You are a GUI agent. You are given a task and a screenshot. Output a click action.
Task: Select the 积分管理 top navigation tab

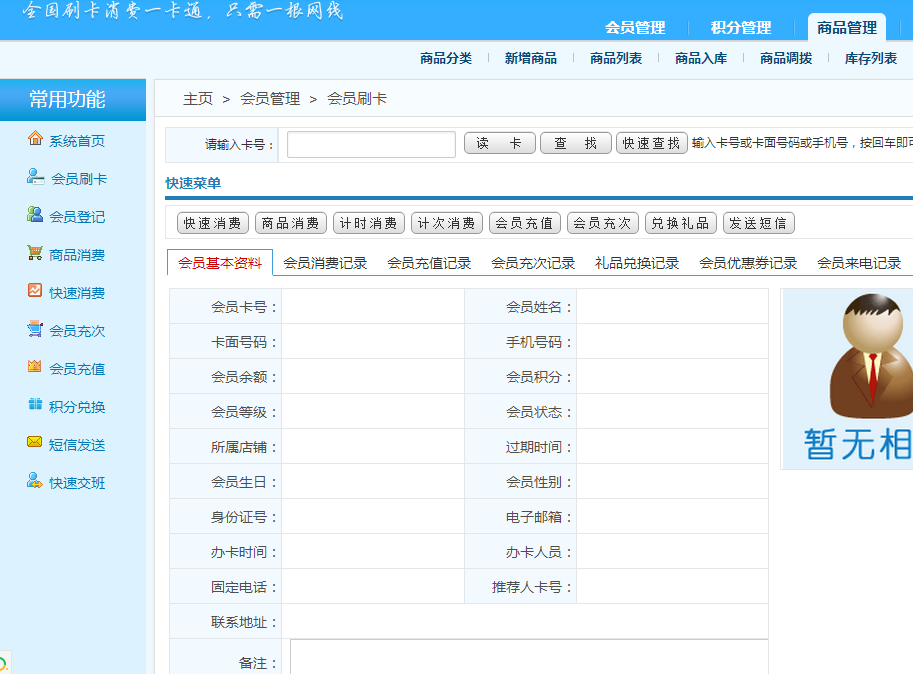(741, 28)
